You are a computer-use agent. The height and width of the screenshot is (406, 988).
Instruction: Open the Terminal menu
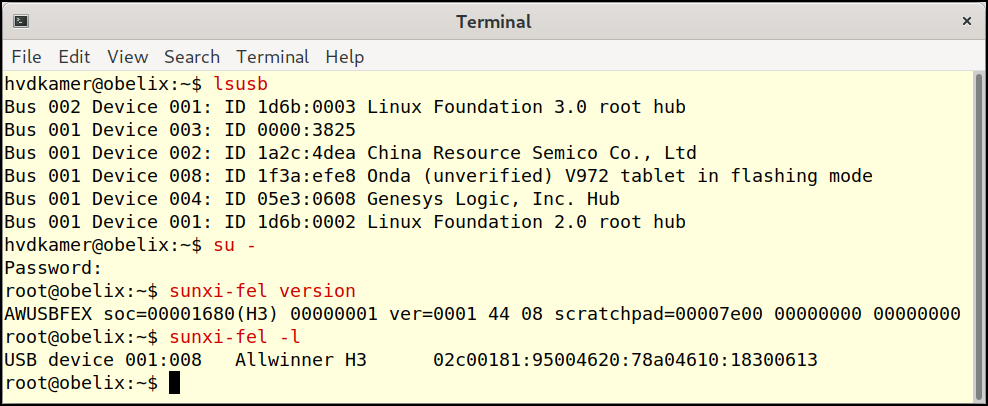(x=273, y=57)
